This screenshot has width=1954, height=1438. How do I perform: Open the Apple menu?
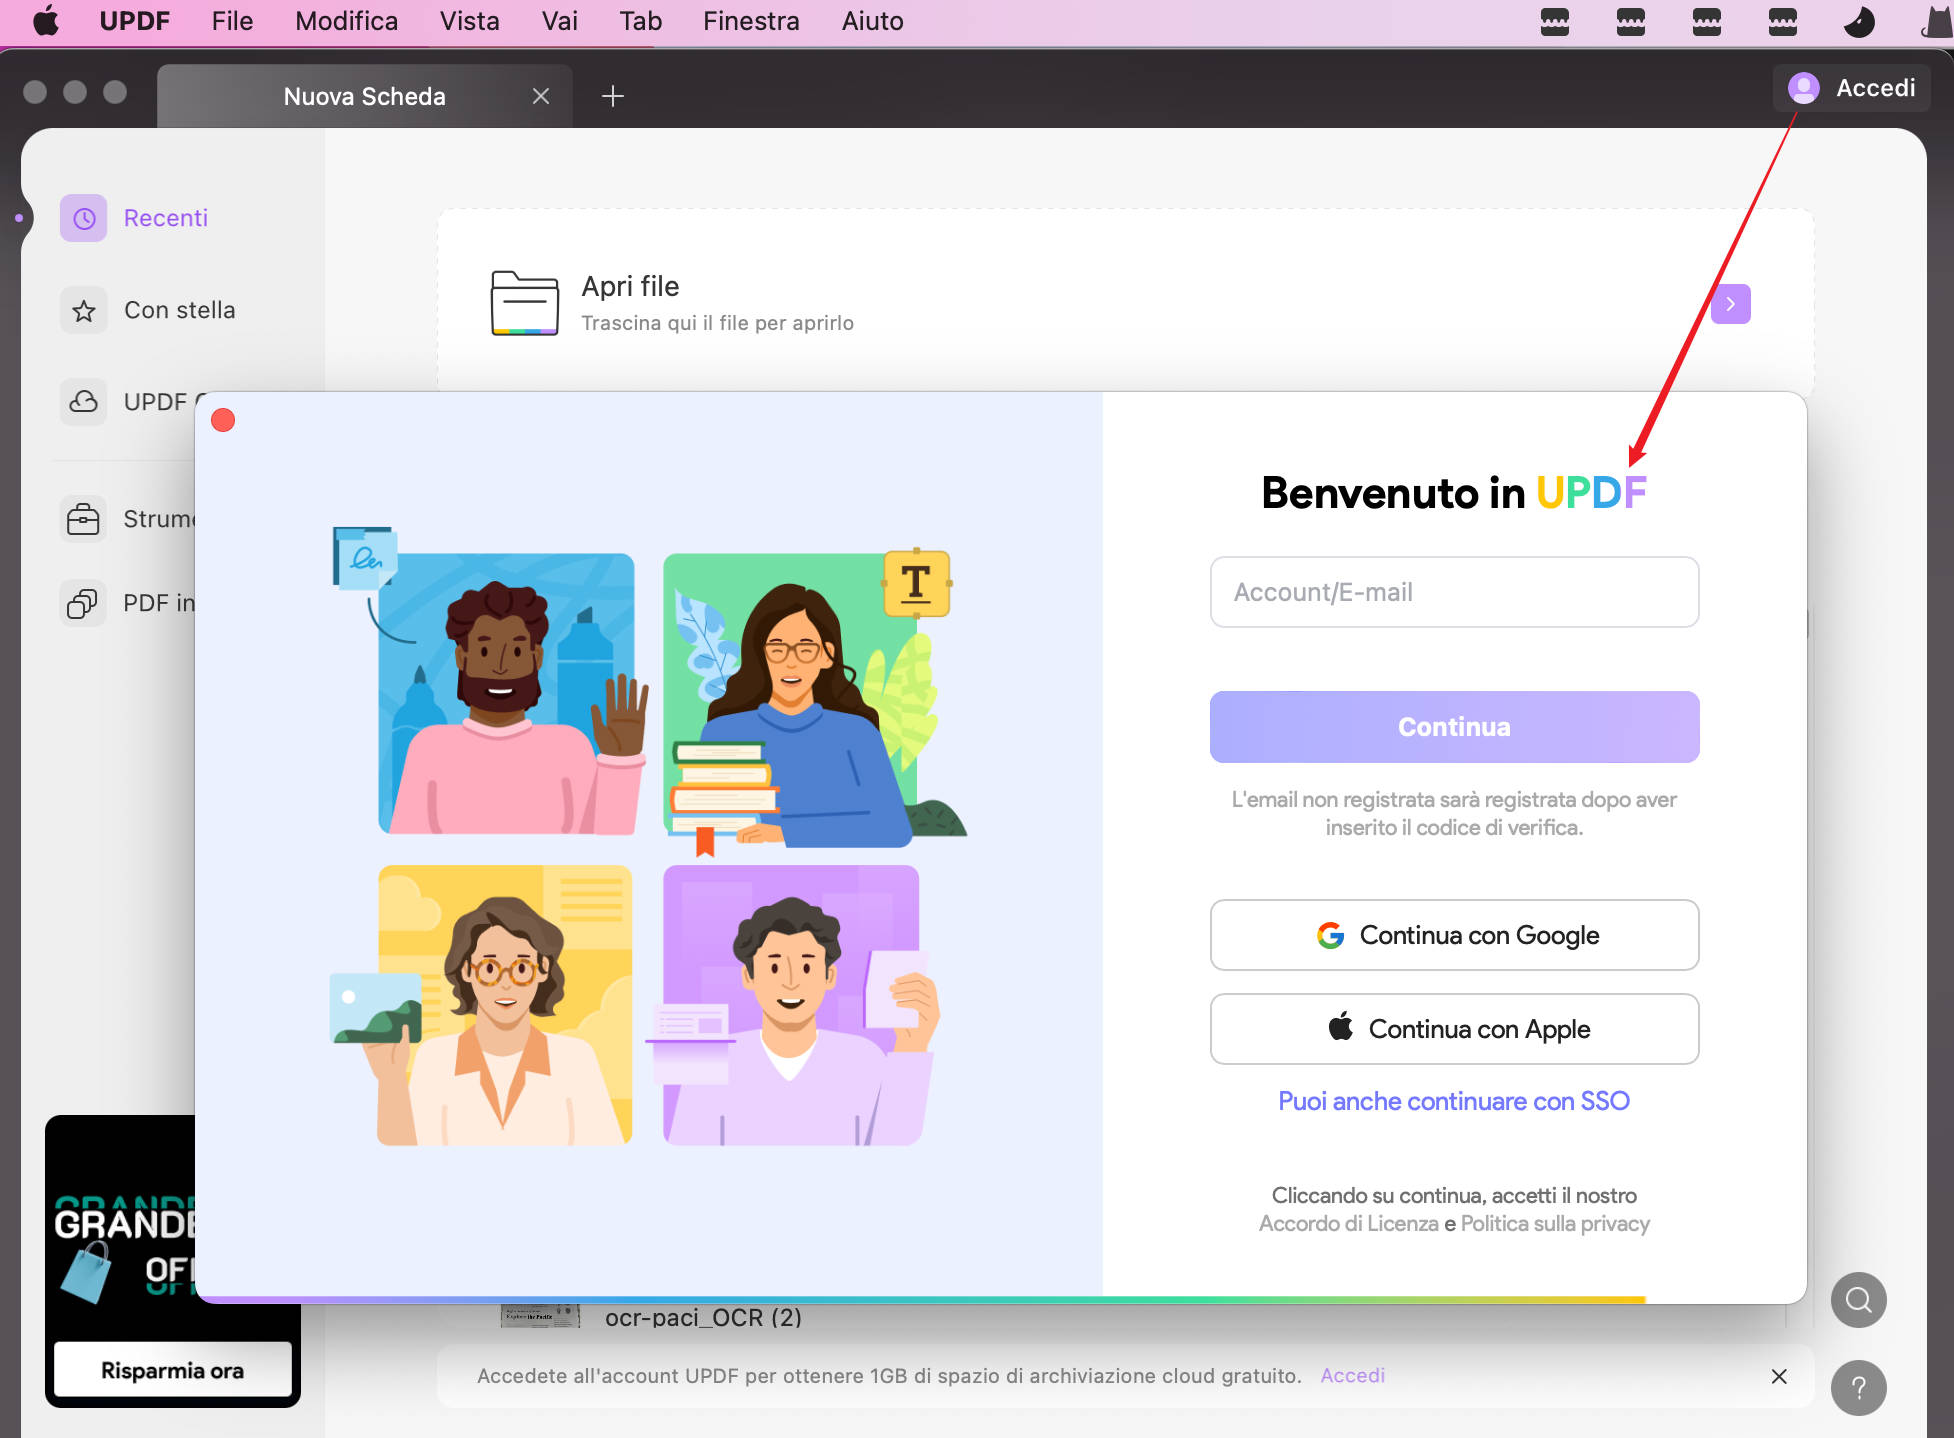46,21
